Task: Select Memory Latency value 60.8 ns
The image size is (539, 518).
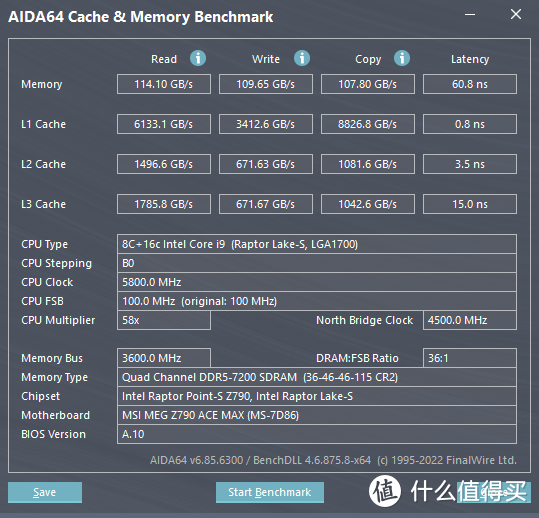Action: tap(470, 84)
